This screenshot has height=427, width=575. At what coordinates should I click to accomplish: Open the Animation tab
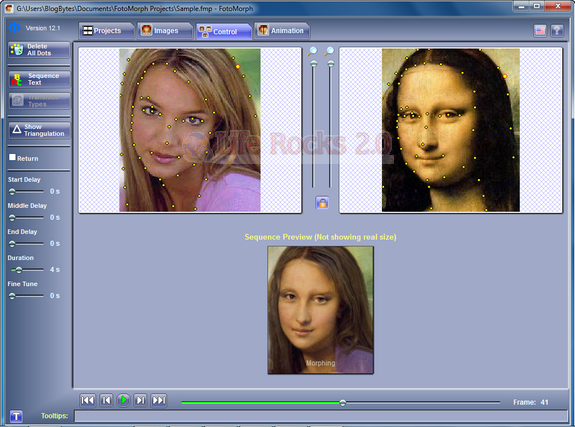[x=282, y=31]
